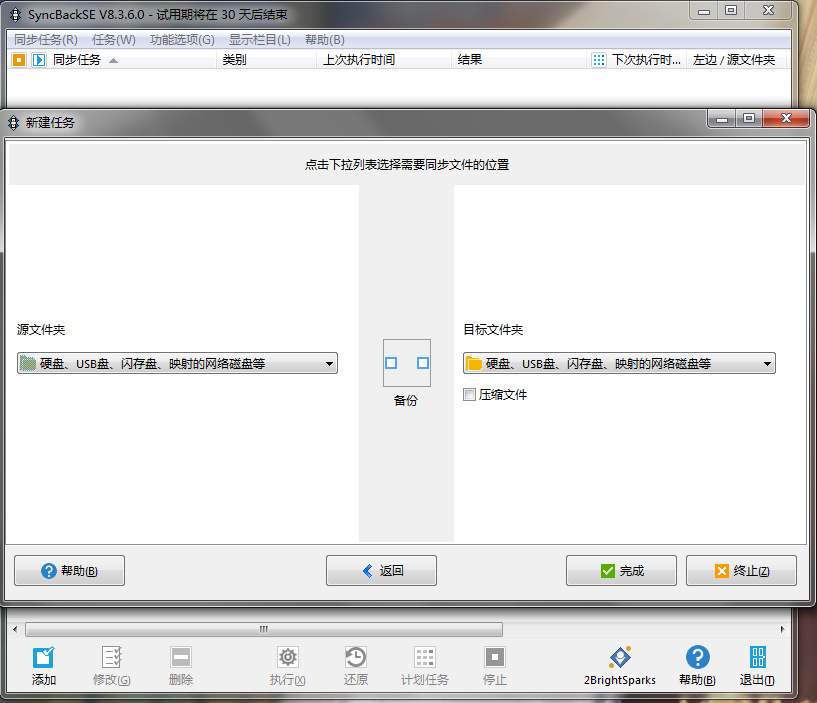Click the left scroll arrow of horizontal scrollbar
817x703 pixels.
(15, 630)
